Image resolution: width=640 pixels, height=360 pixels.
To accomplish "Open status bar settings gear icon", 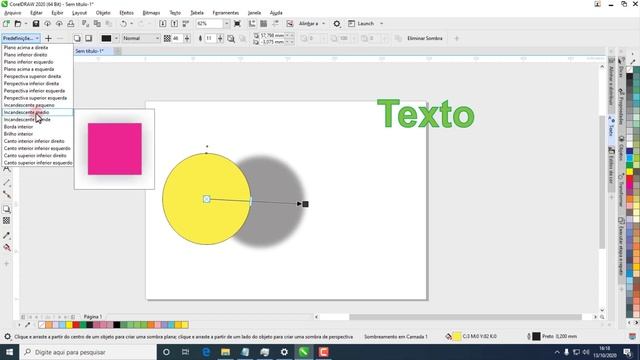I will pyautogui.click(x=7, y=337).
